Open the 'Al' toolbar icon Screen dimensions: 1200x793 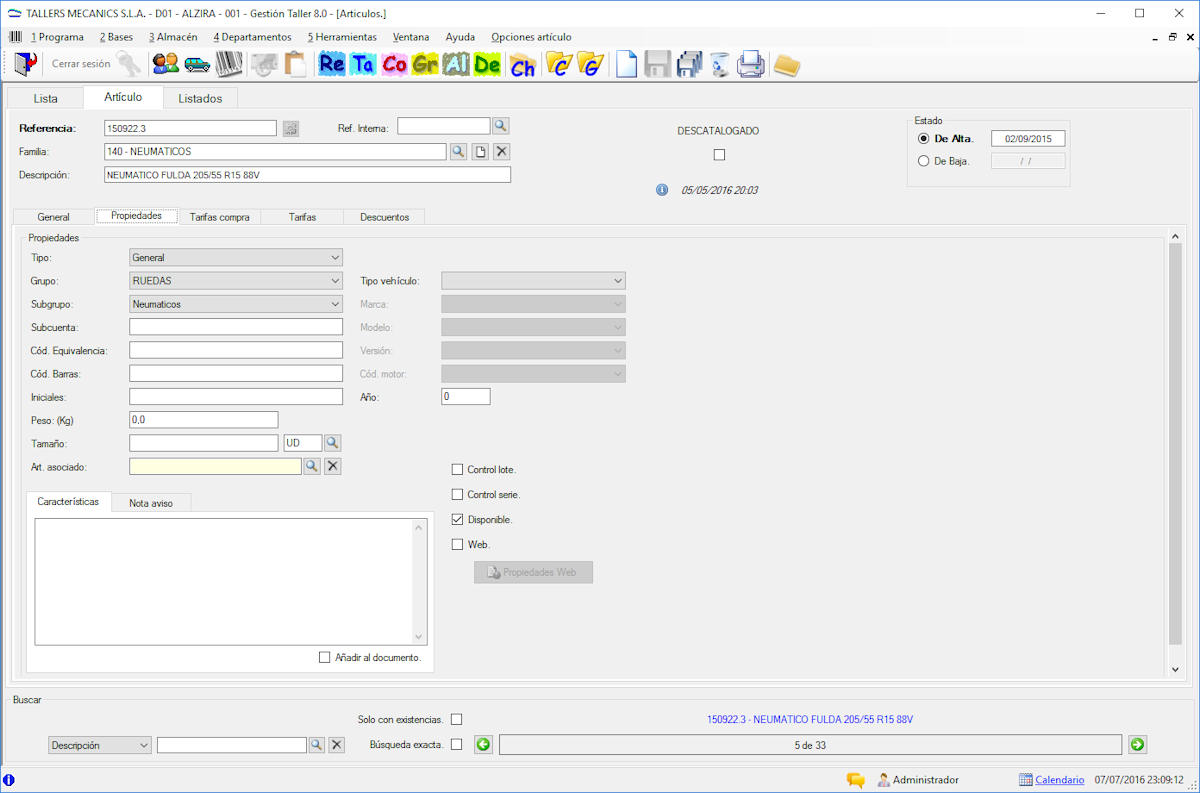click(x=456, y=64)
